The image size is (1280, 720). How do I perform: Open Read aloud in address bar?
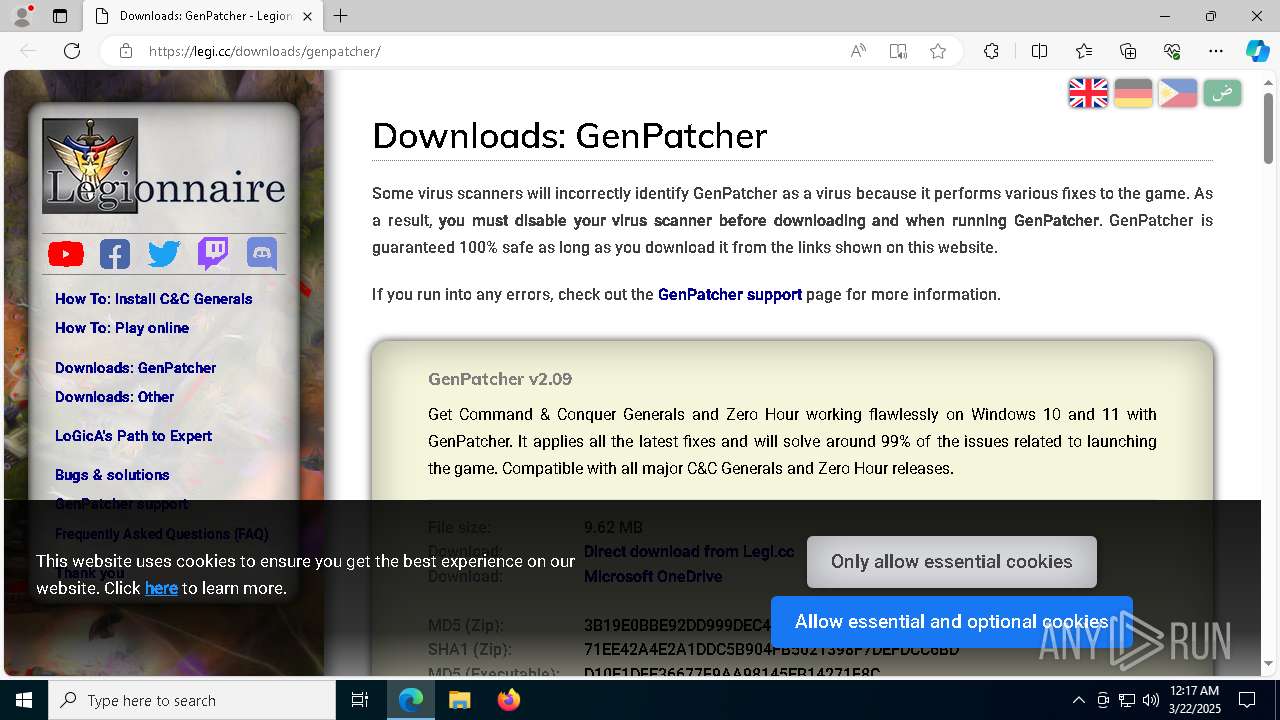[x=858, y=51]
